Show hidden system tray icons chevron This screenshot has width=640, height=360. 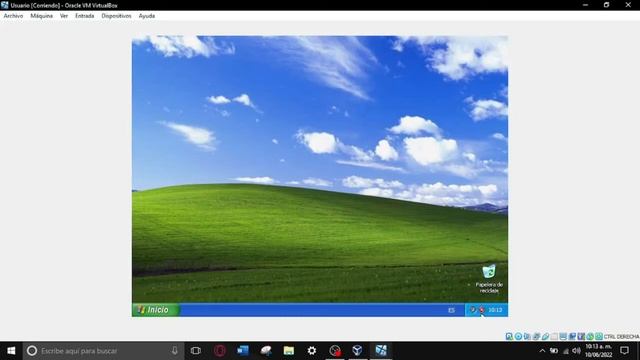pyautogui.click(x=542, y=351)
